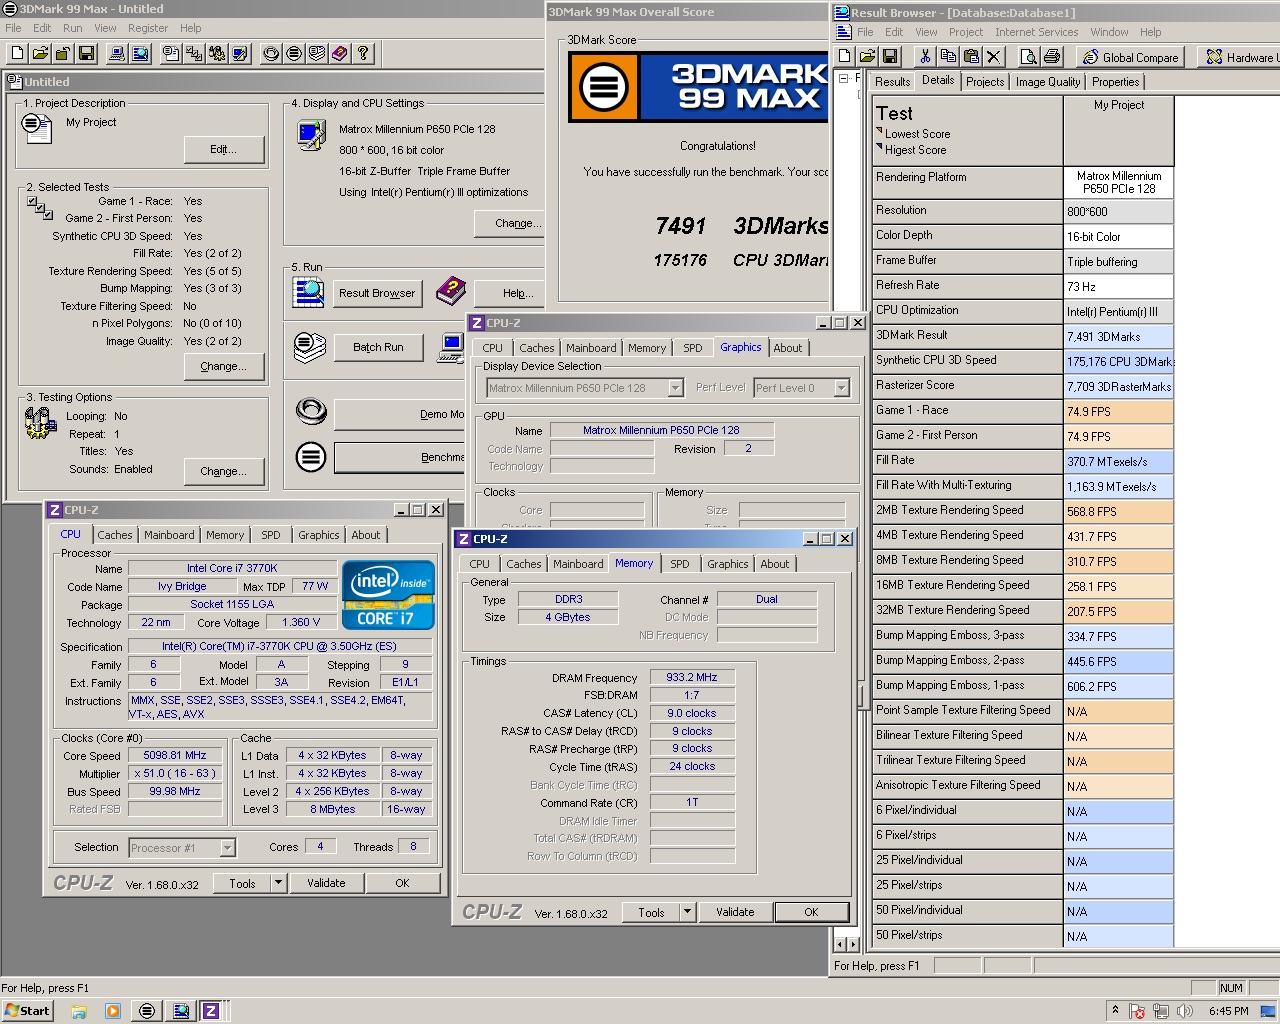Click Lowest Score sort link in Result Browser

click(x=917, y=134)
